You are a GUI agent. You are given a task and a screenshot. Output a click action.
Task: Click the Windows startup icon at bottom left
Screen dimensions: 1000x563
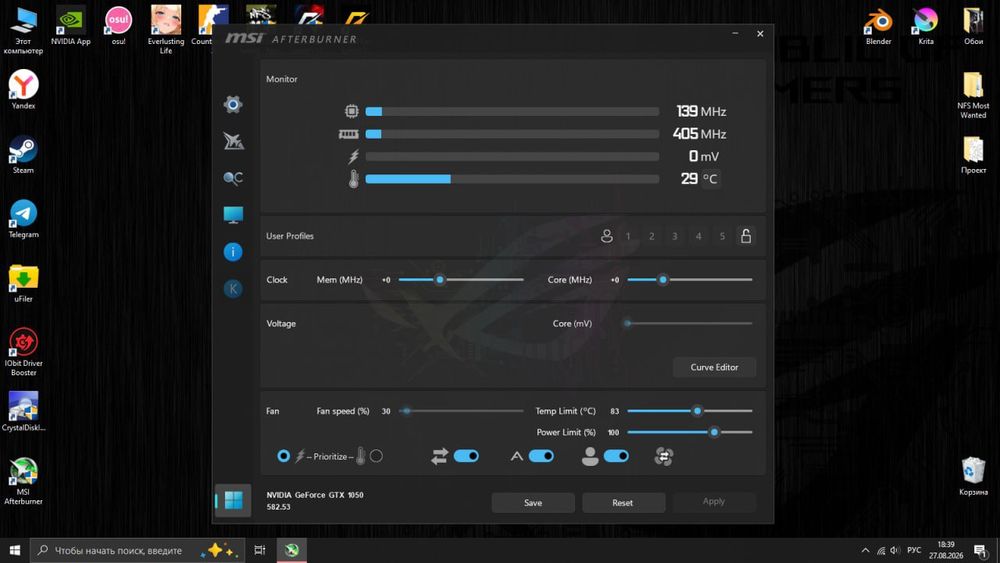click(x=233, y=501)
